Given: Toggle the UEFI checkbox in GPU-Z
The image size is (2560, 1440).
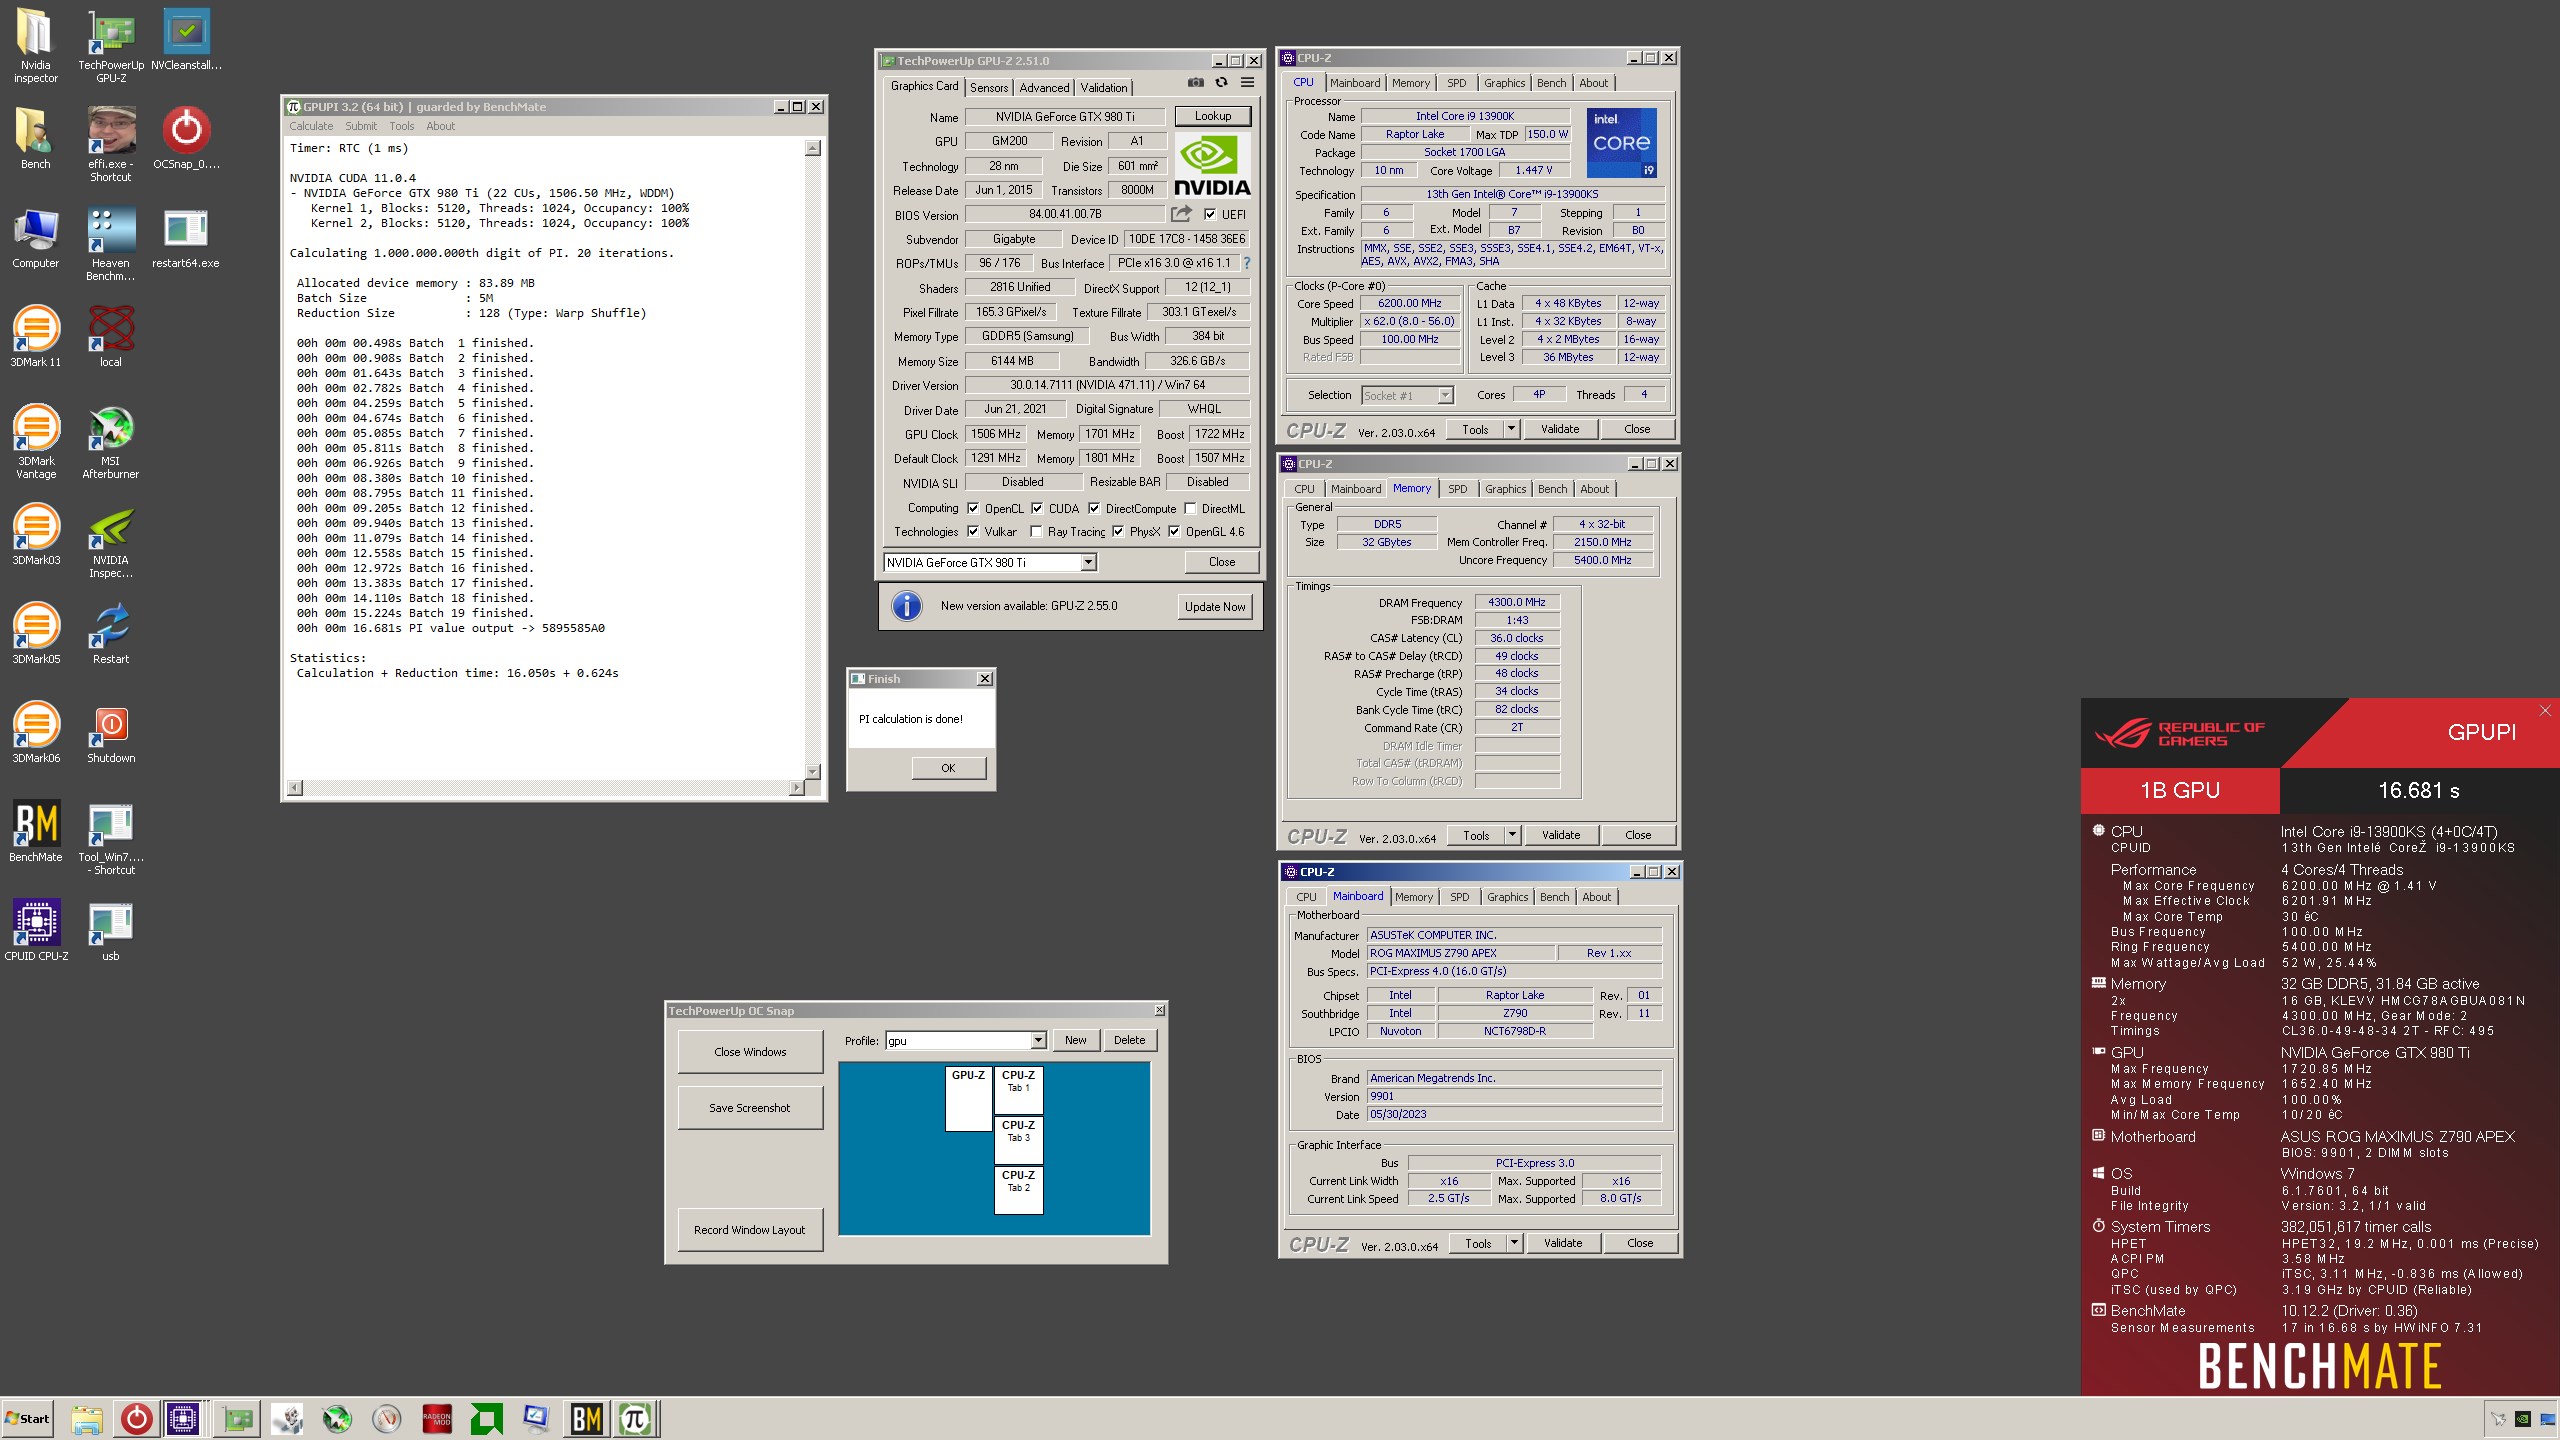Looking at the screenshot, I should pos(1210,214).
